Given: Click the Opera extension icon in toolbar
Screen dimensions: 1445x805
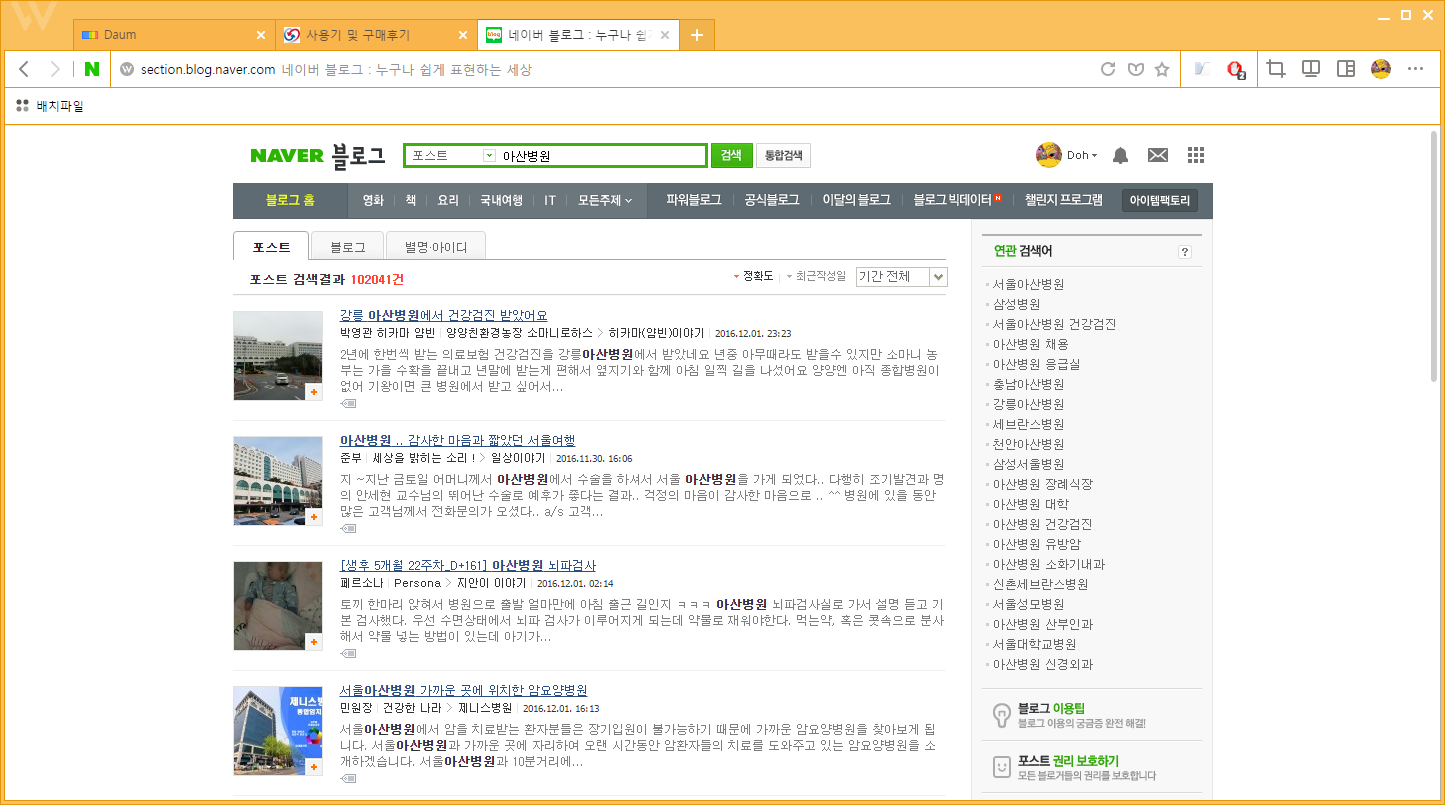Looking at the screenshot, I should click(1236, 69).
